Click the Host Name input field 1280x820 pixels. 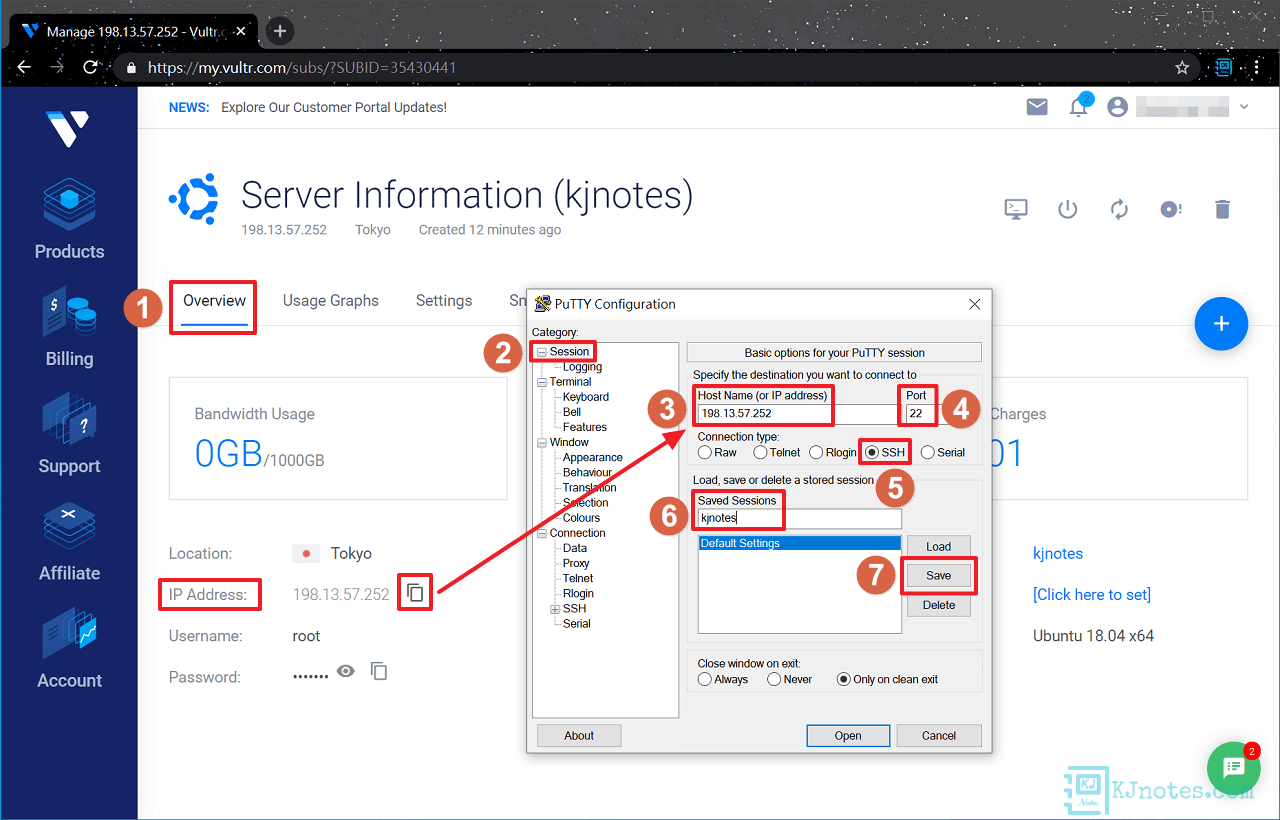pyautogui.click(x=797, y=413)
